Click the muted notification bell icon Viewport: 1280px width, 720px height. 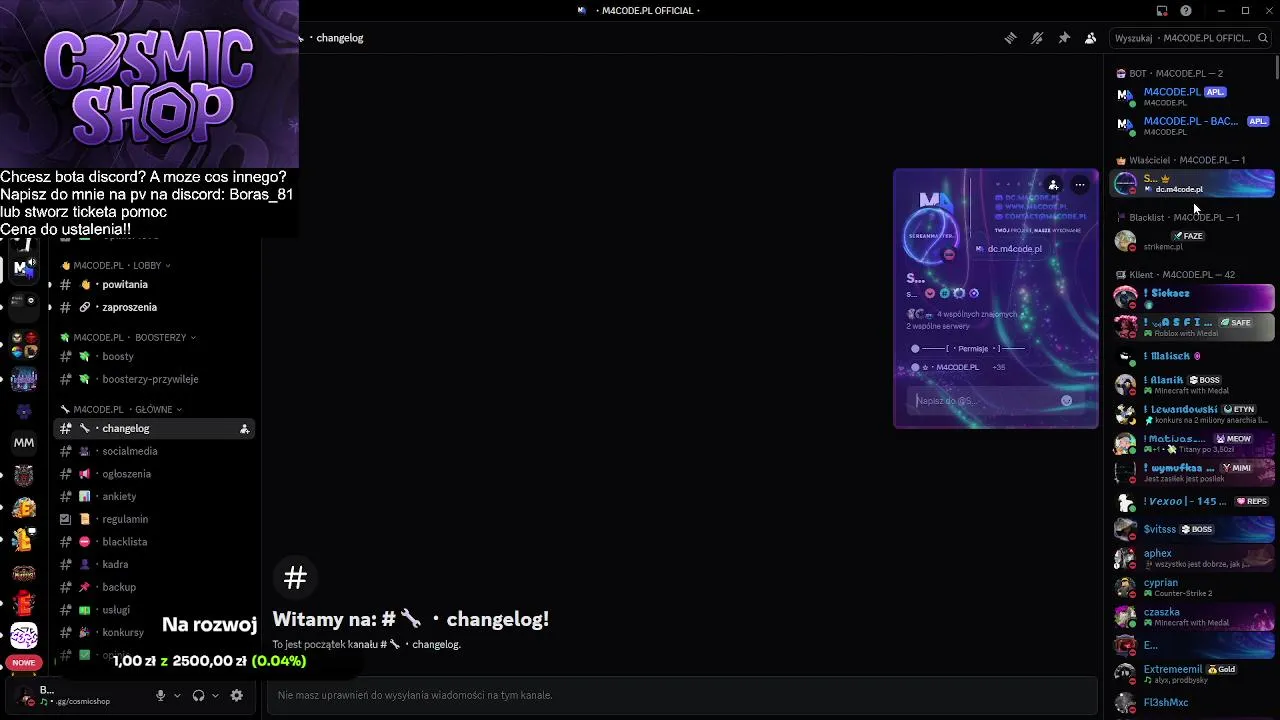click(1037, 38)
